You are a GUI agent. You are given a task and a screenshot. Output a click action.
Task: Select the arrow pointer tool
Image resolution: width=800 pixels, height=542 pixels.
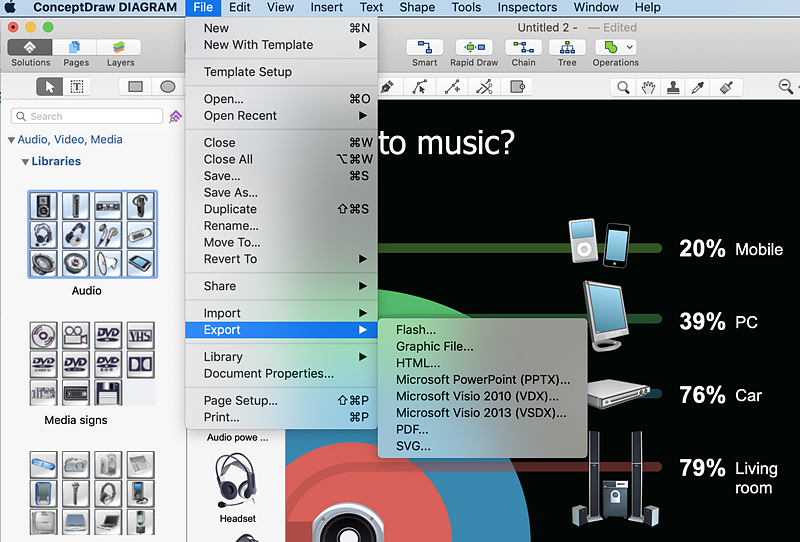(49, 87)
